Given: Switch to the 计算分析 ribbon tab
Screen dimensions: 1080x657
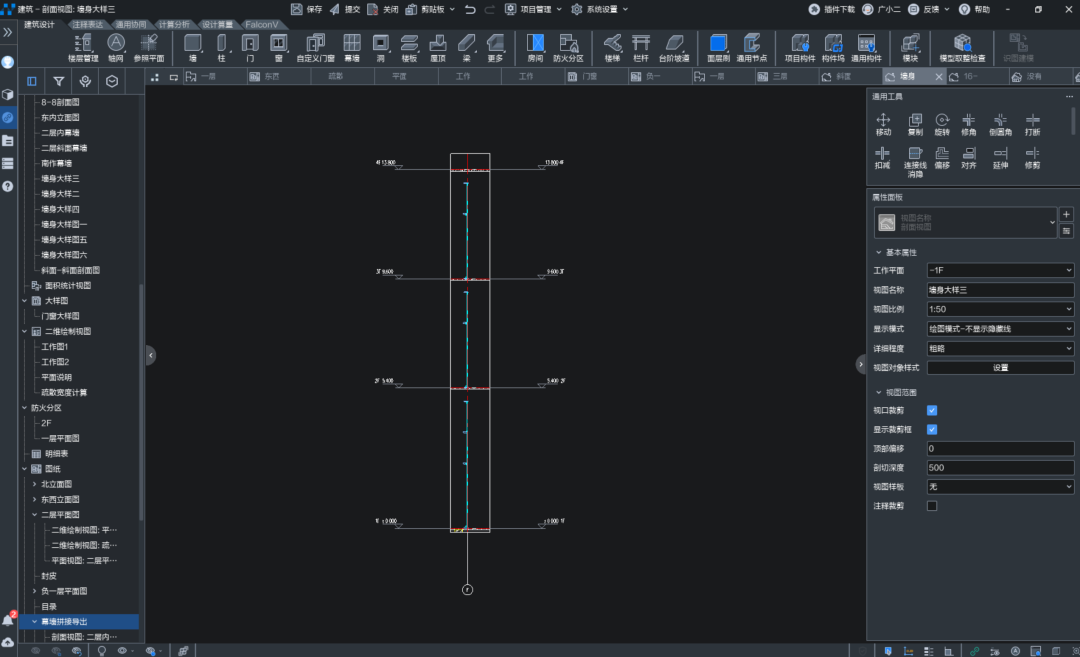Looking at the screenshot, I should pos(174,24).
